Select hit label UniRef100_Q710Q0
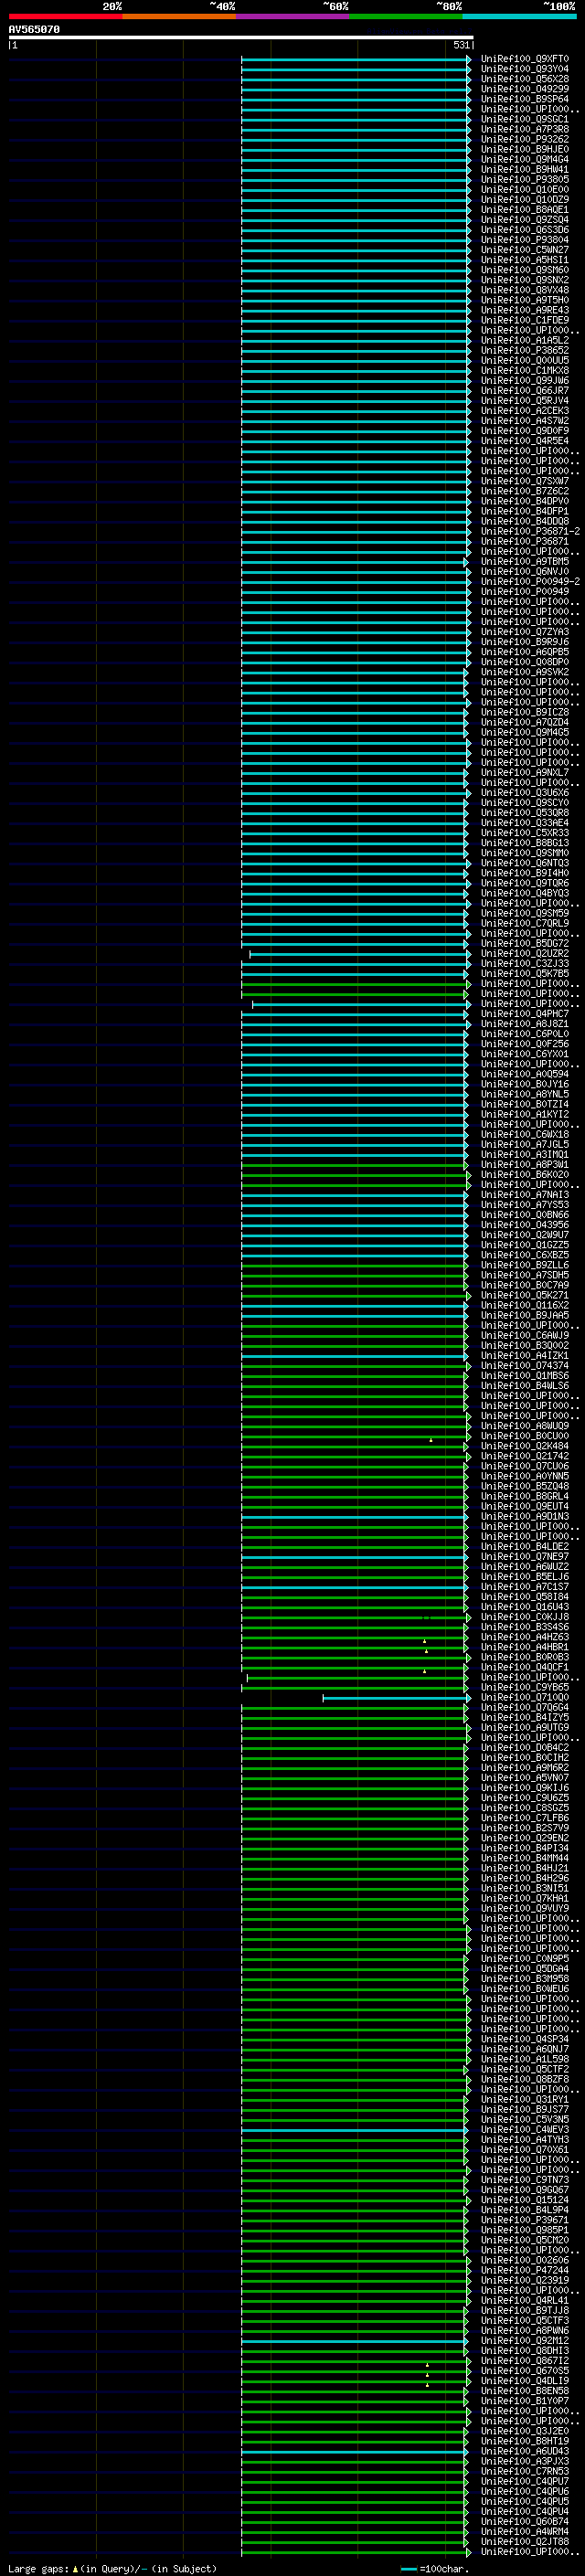The width and height of the screenshot is (585, 2576). (525, 1696)
